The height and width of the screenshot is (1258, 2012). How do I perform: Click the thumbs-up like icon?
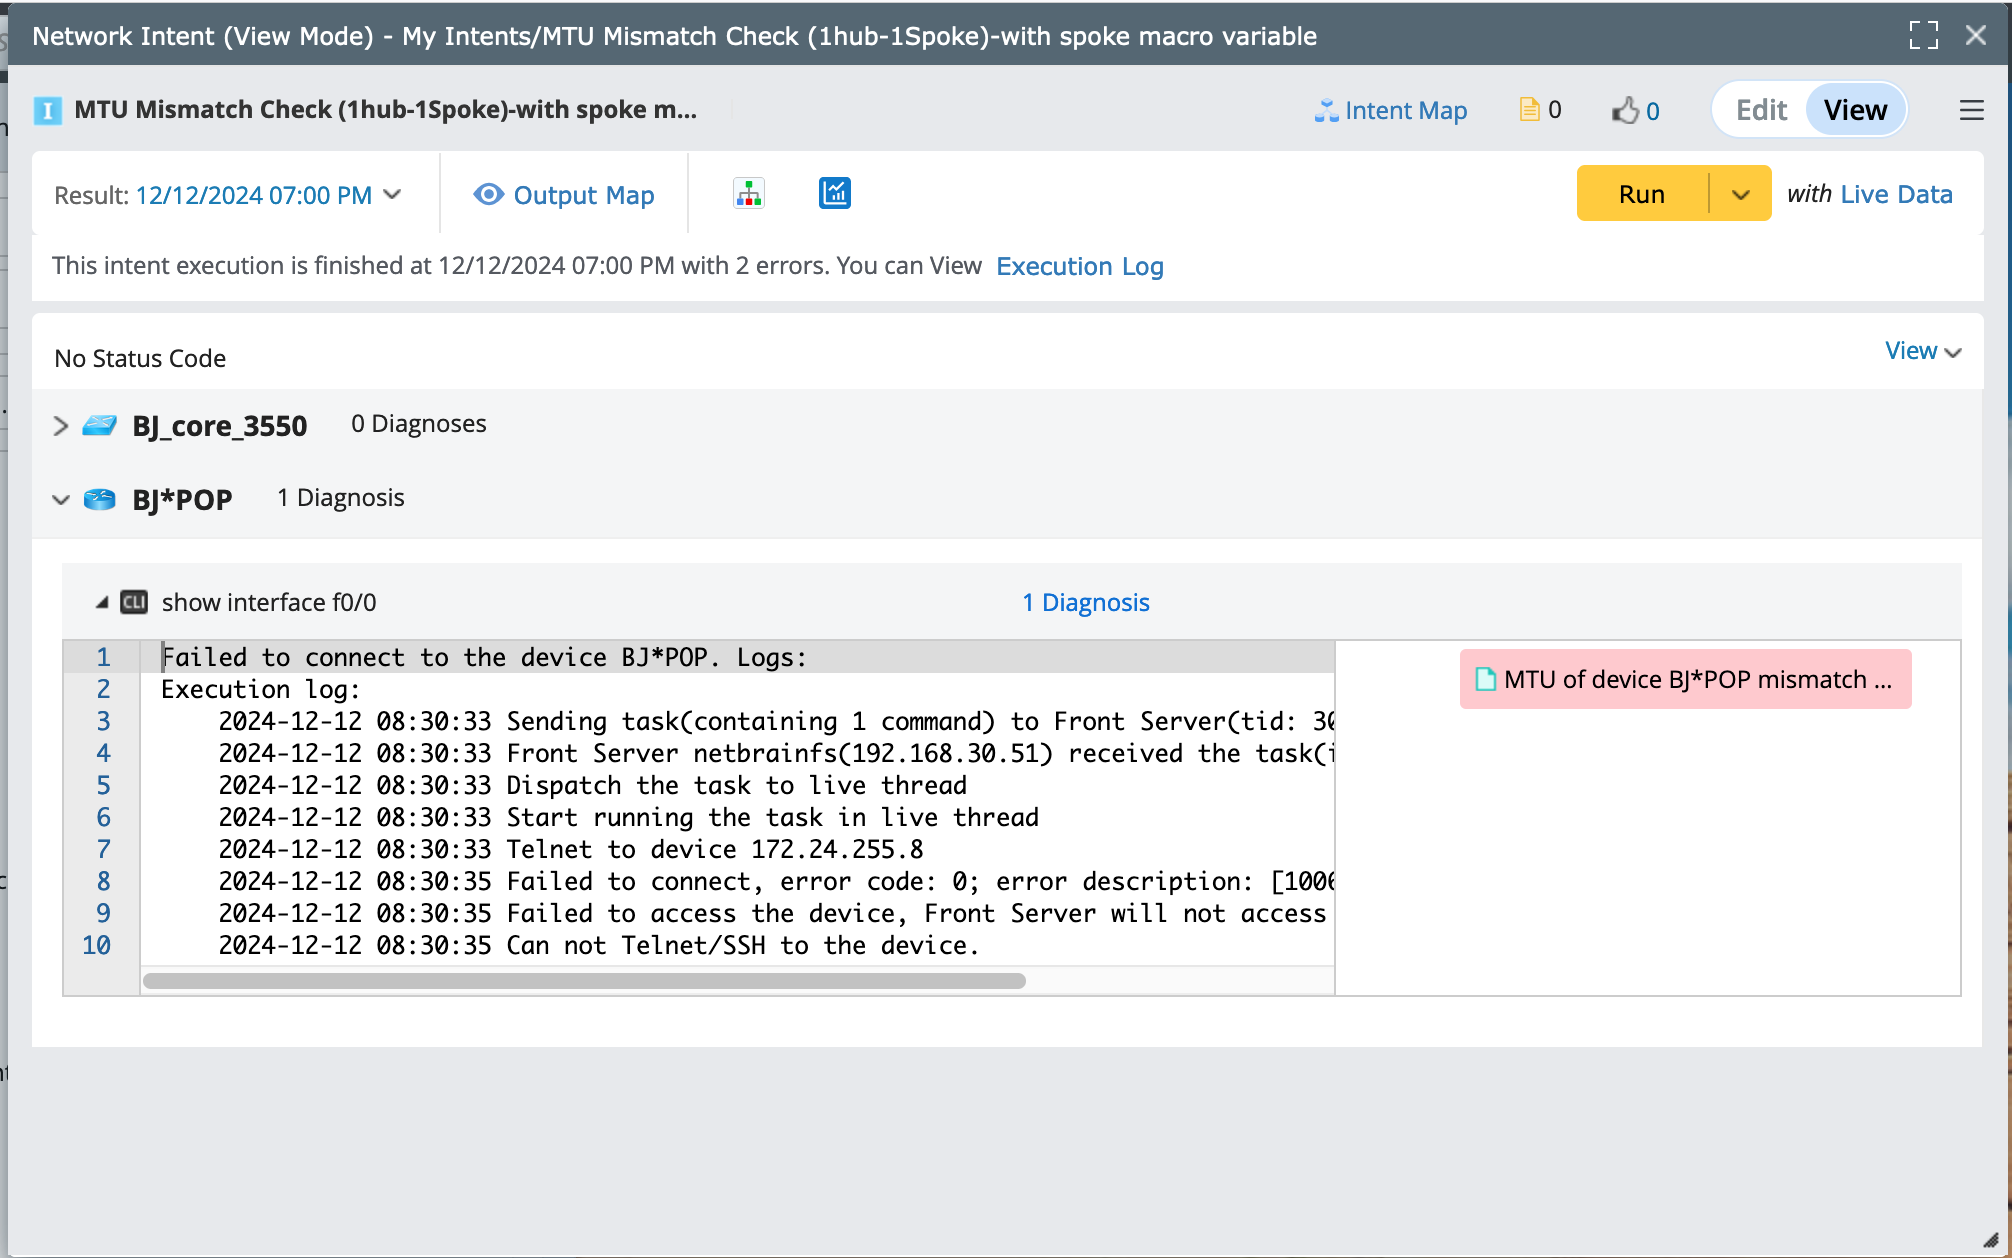pos(1625,110)
